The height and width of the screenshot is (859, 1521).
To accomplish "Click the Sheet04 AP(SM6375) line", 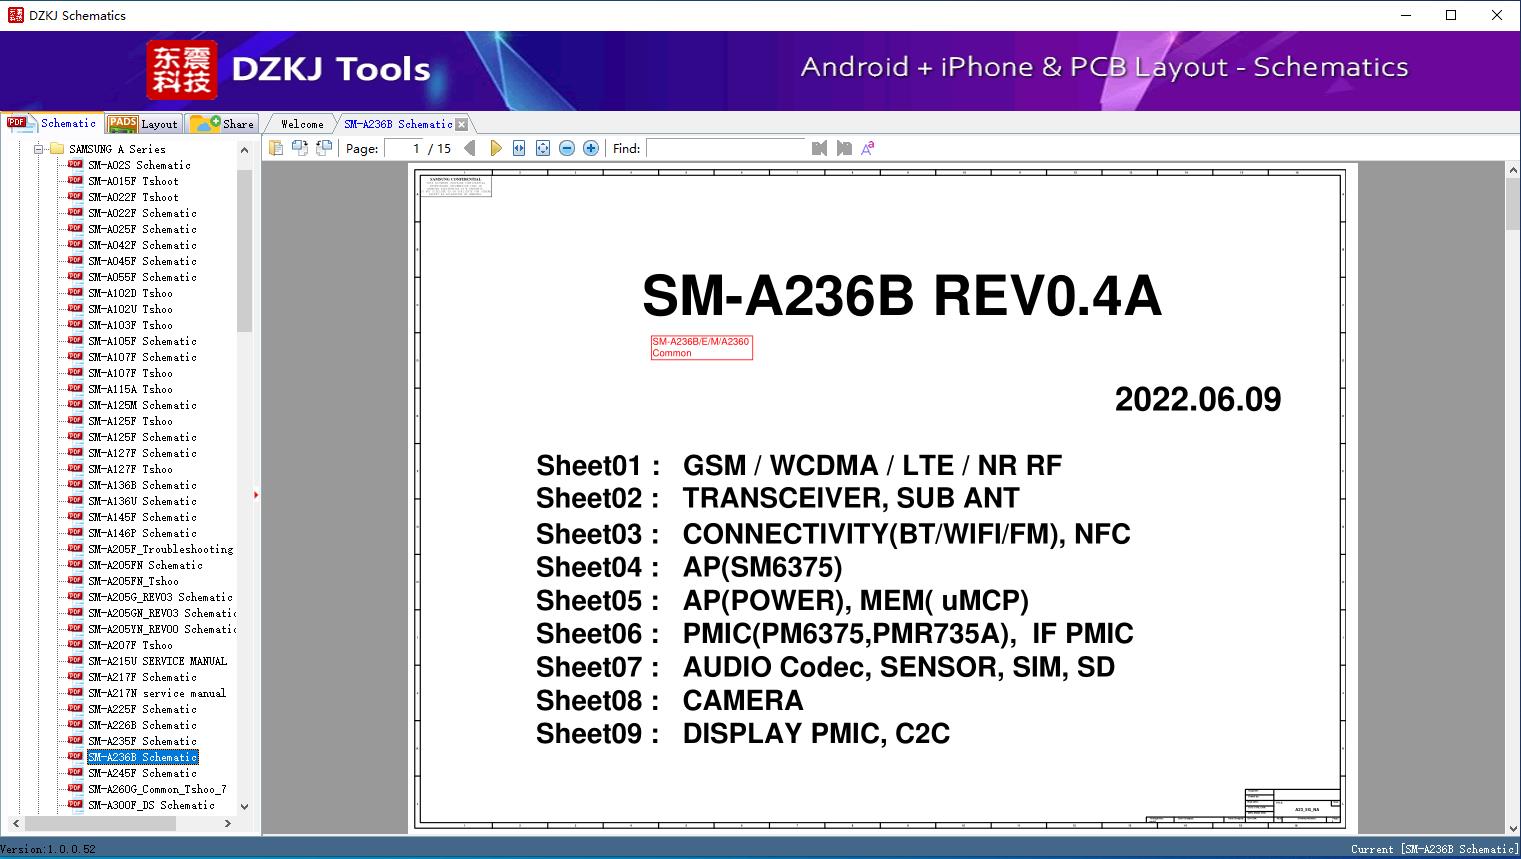I will tap(689, 567).
